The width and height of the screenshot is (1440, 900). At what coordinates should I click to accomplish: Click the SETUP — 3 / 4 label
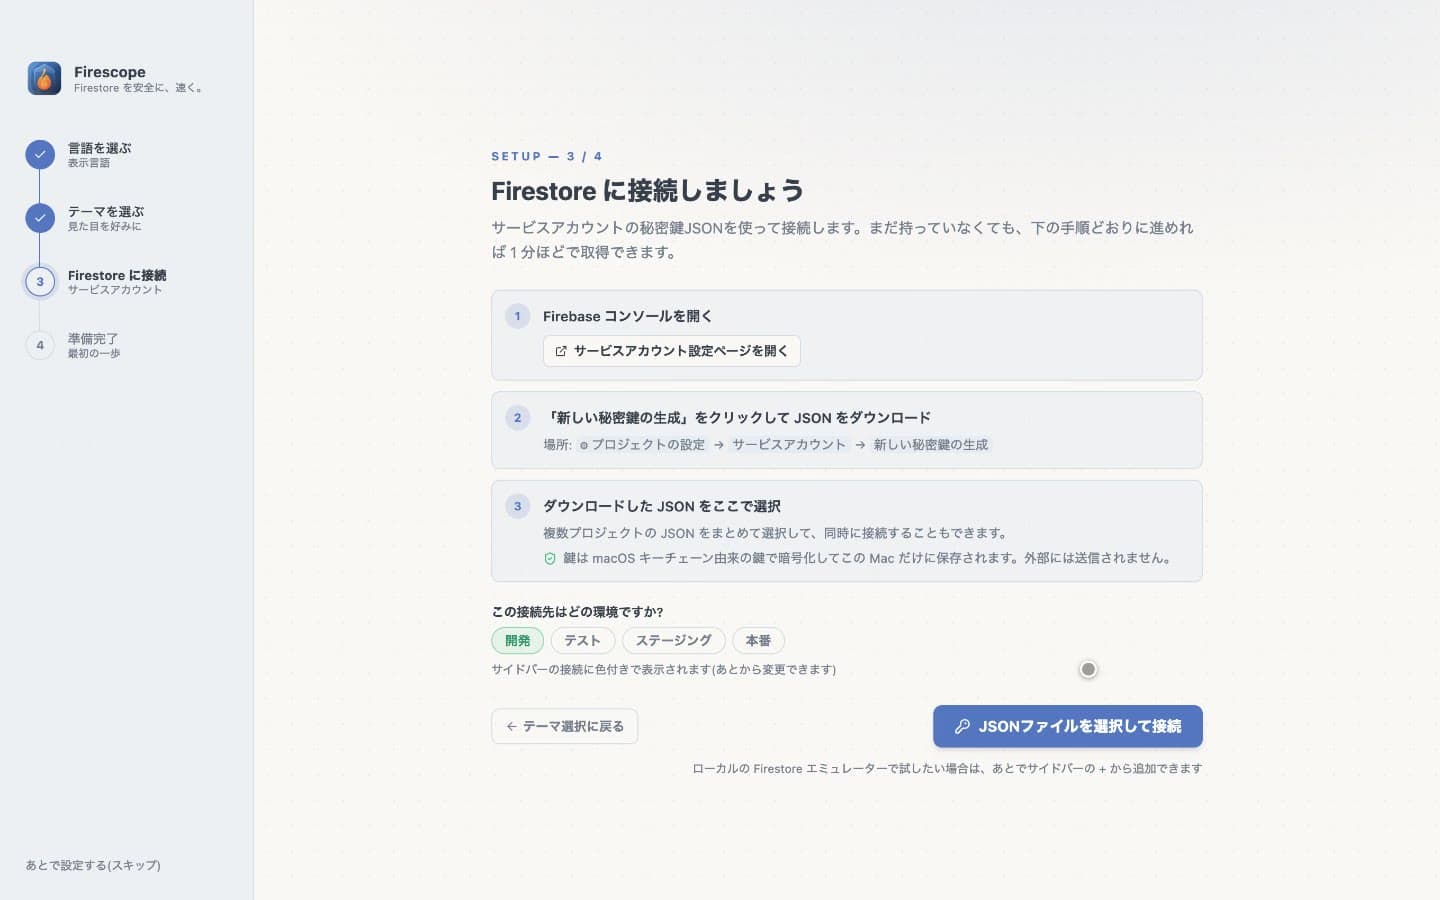tap(547, 156)
